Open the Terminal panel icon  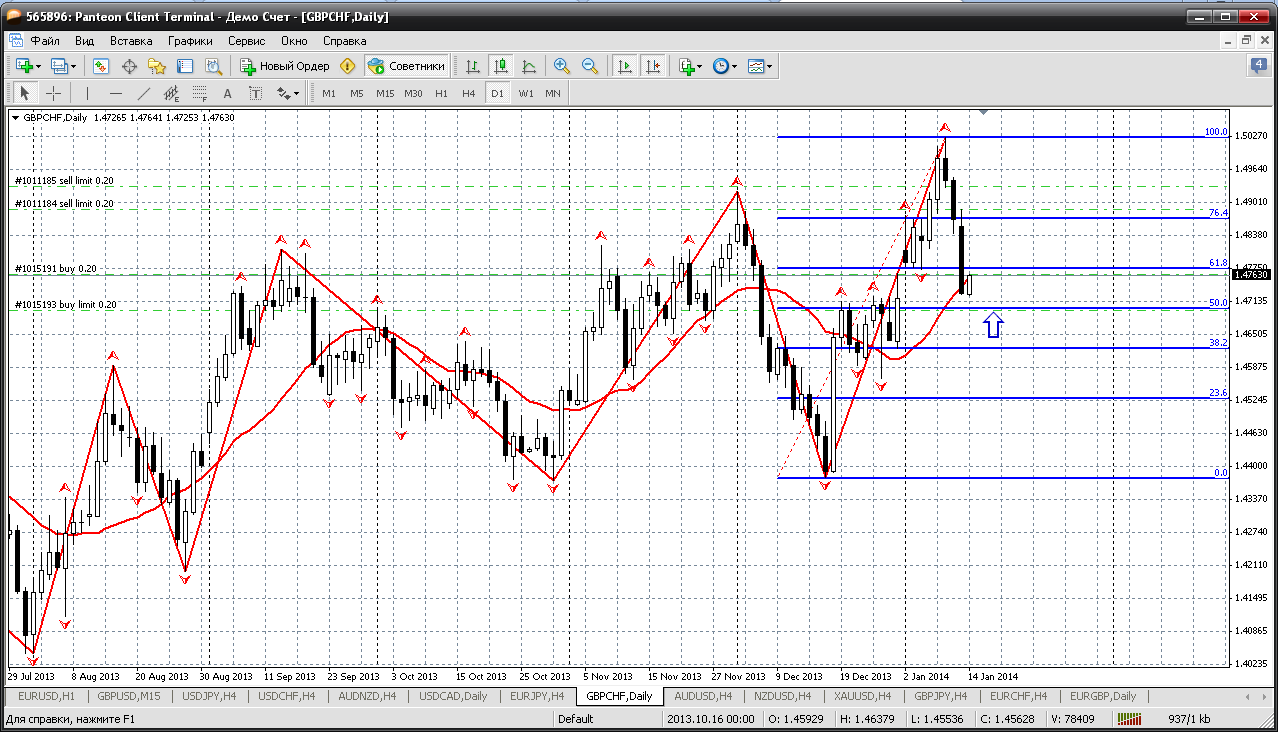[x=185, y=66]
